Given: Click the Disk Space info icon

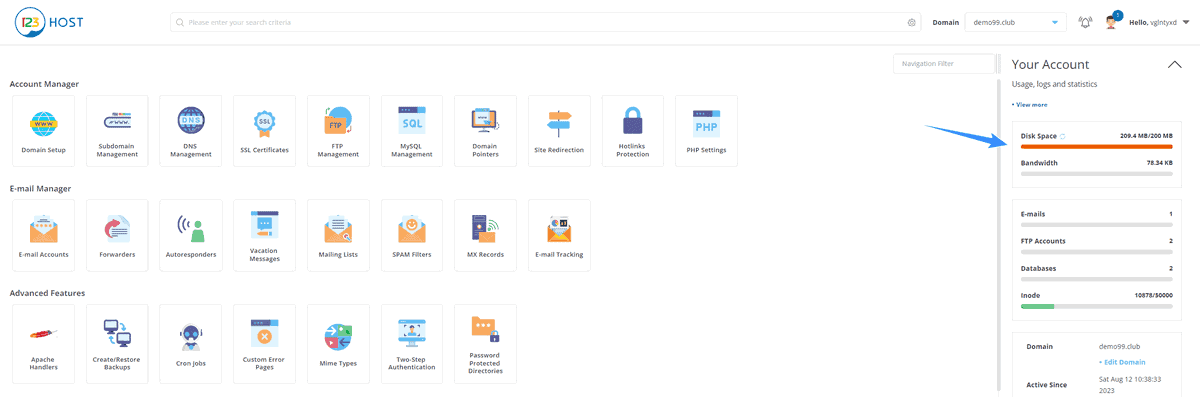Looking at the screenshot, I should tap(1062, 136).
